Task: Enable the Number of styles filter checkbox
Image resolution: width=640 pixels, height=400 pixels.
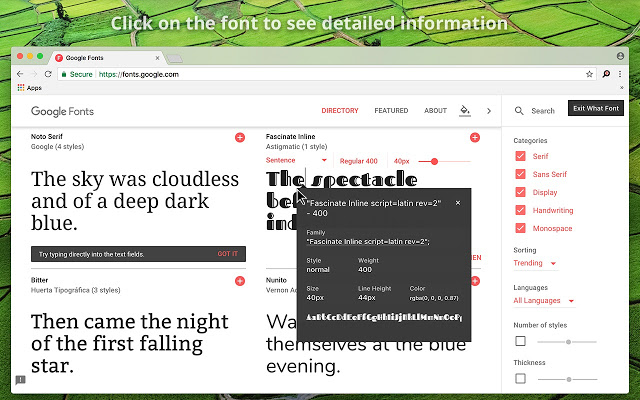Action: (520, 341)
